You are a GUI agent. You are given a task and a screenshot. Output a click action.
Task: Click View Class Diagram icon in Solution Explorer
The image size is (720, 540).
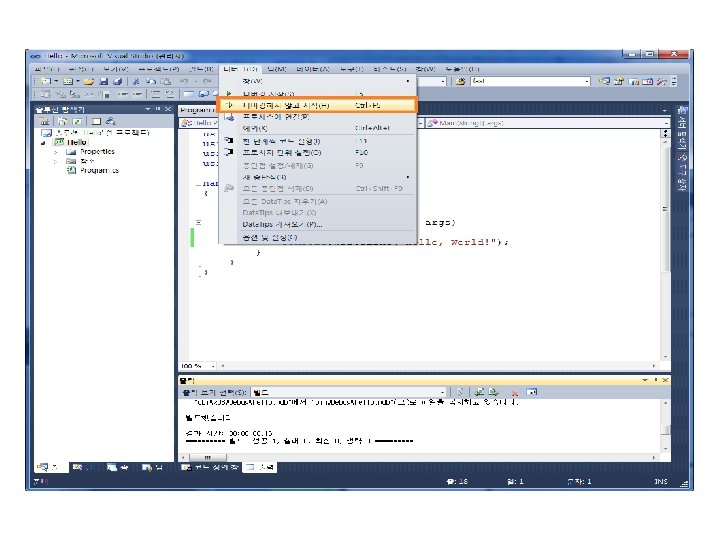[110, 121]
